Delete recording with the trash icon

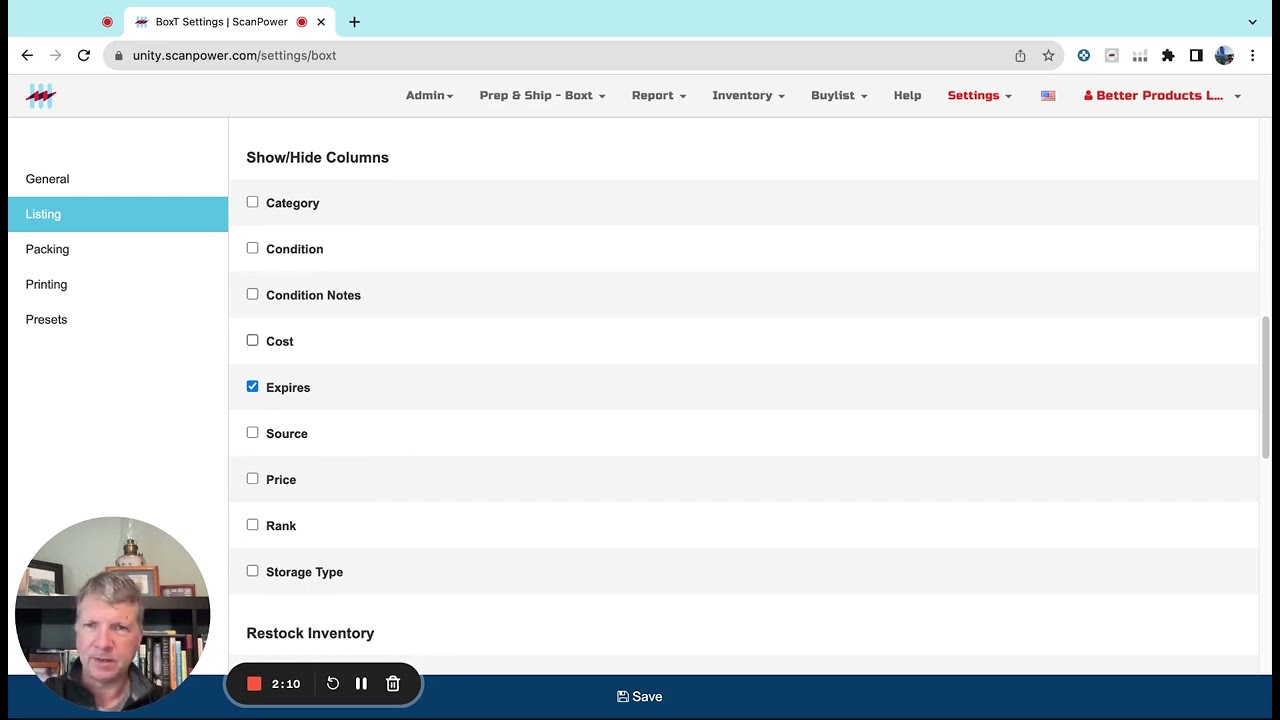393,684
